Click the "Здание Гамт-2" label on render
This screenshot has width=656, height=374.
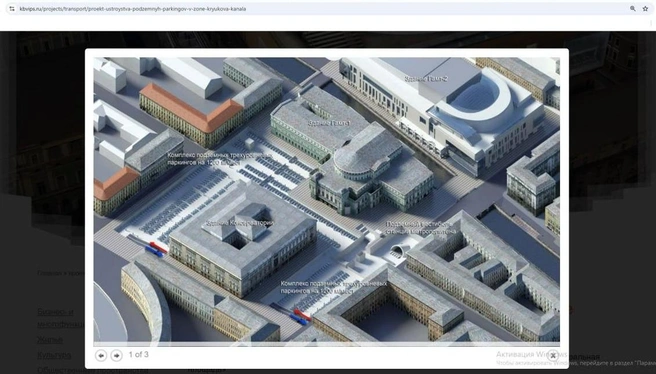click(426, 78)
